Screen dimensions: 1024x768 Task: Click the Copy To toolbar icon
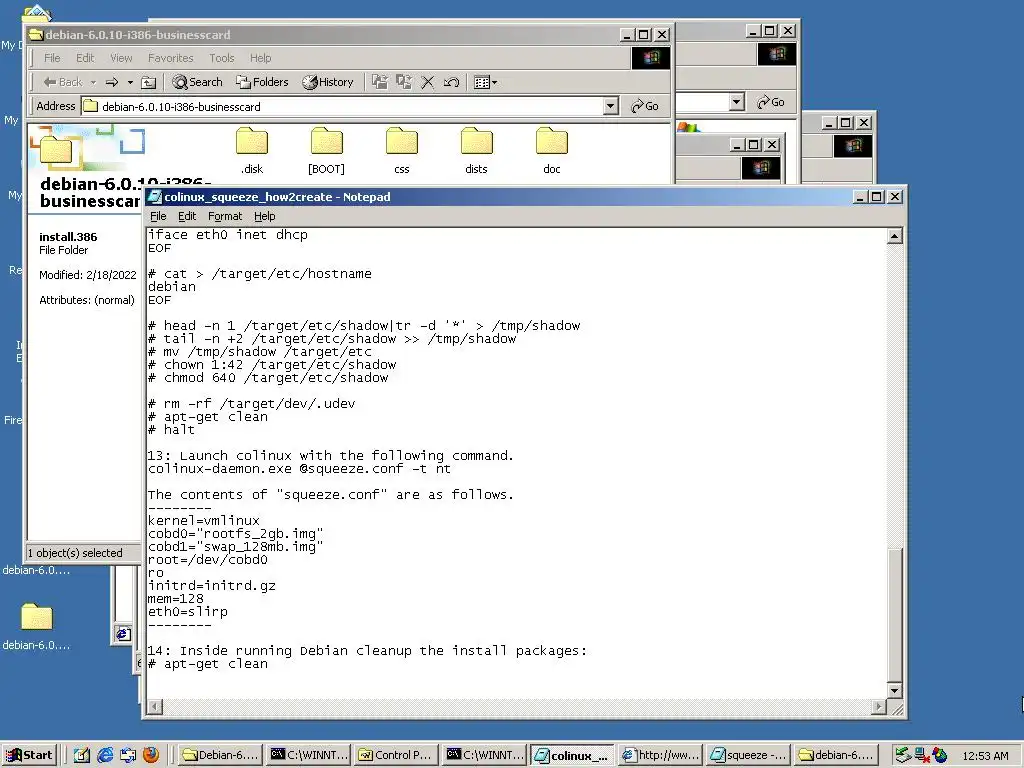click(x=404, y=82)
